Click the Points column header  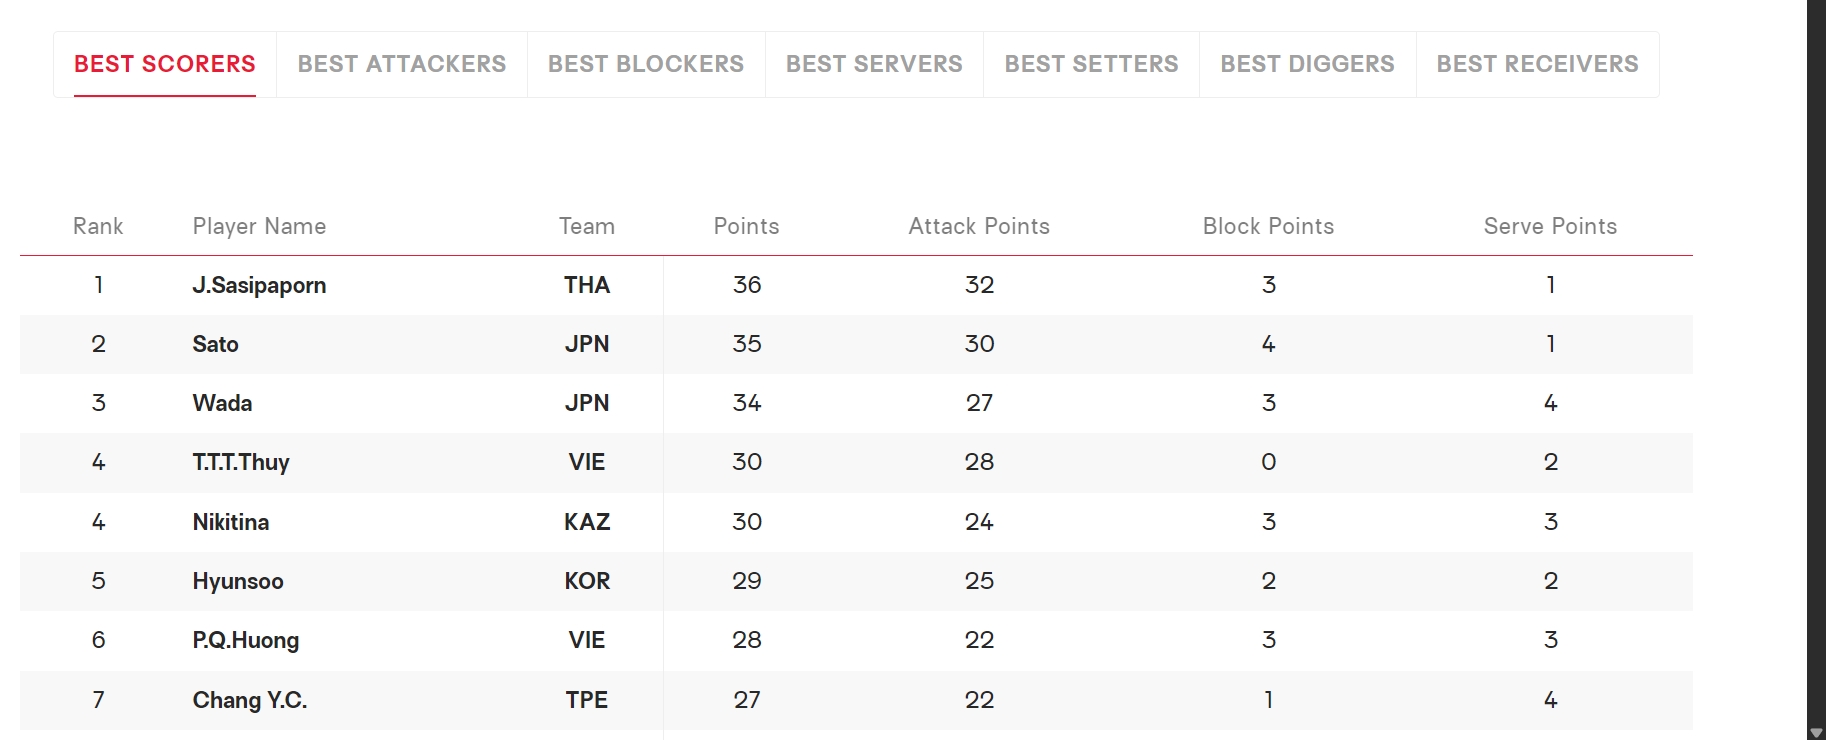[x=746, y=226]
